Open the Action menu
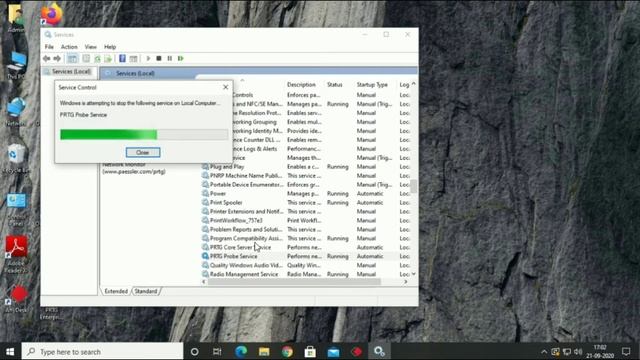 click(x=69, y=47)
